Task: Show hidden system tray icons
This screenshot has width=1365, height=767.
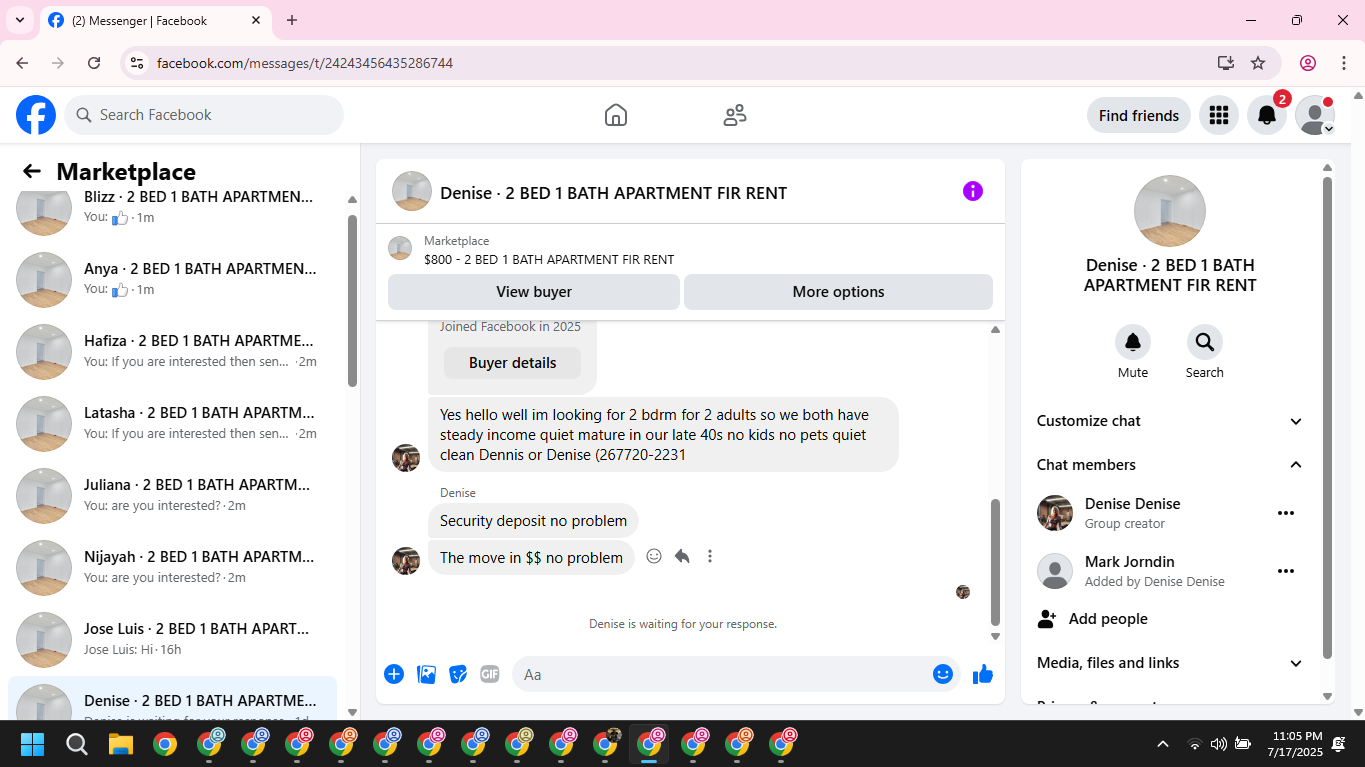Action: (x=1163, y=744)
